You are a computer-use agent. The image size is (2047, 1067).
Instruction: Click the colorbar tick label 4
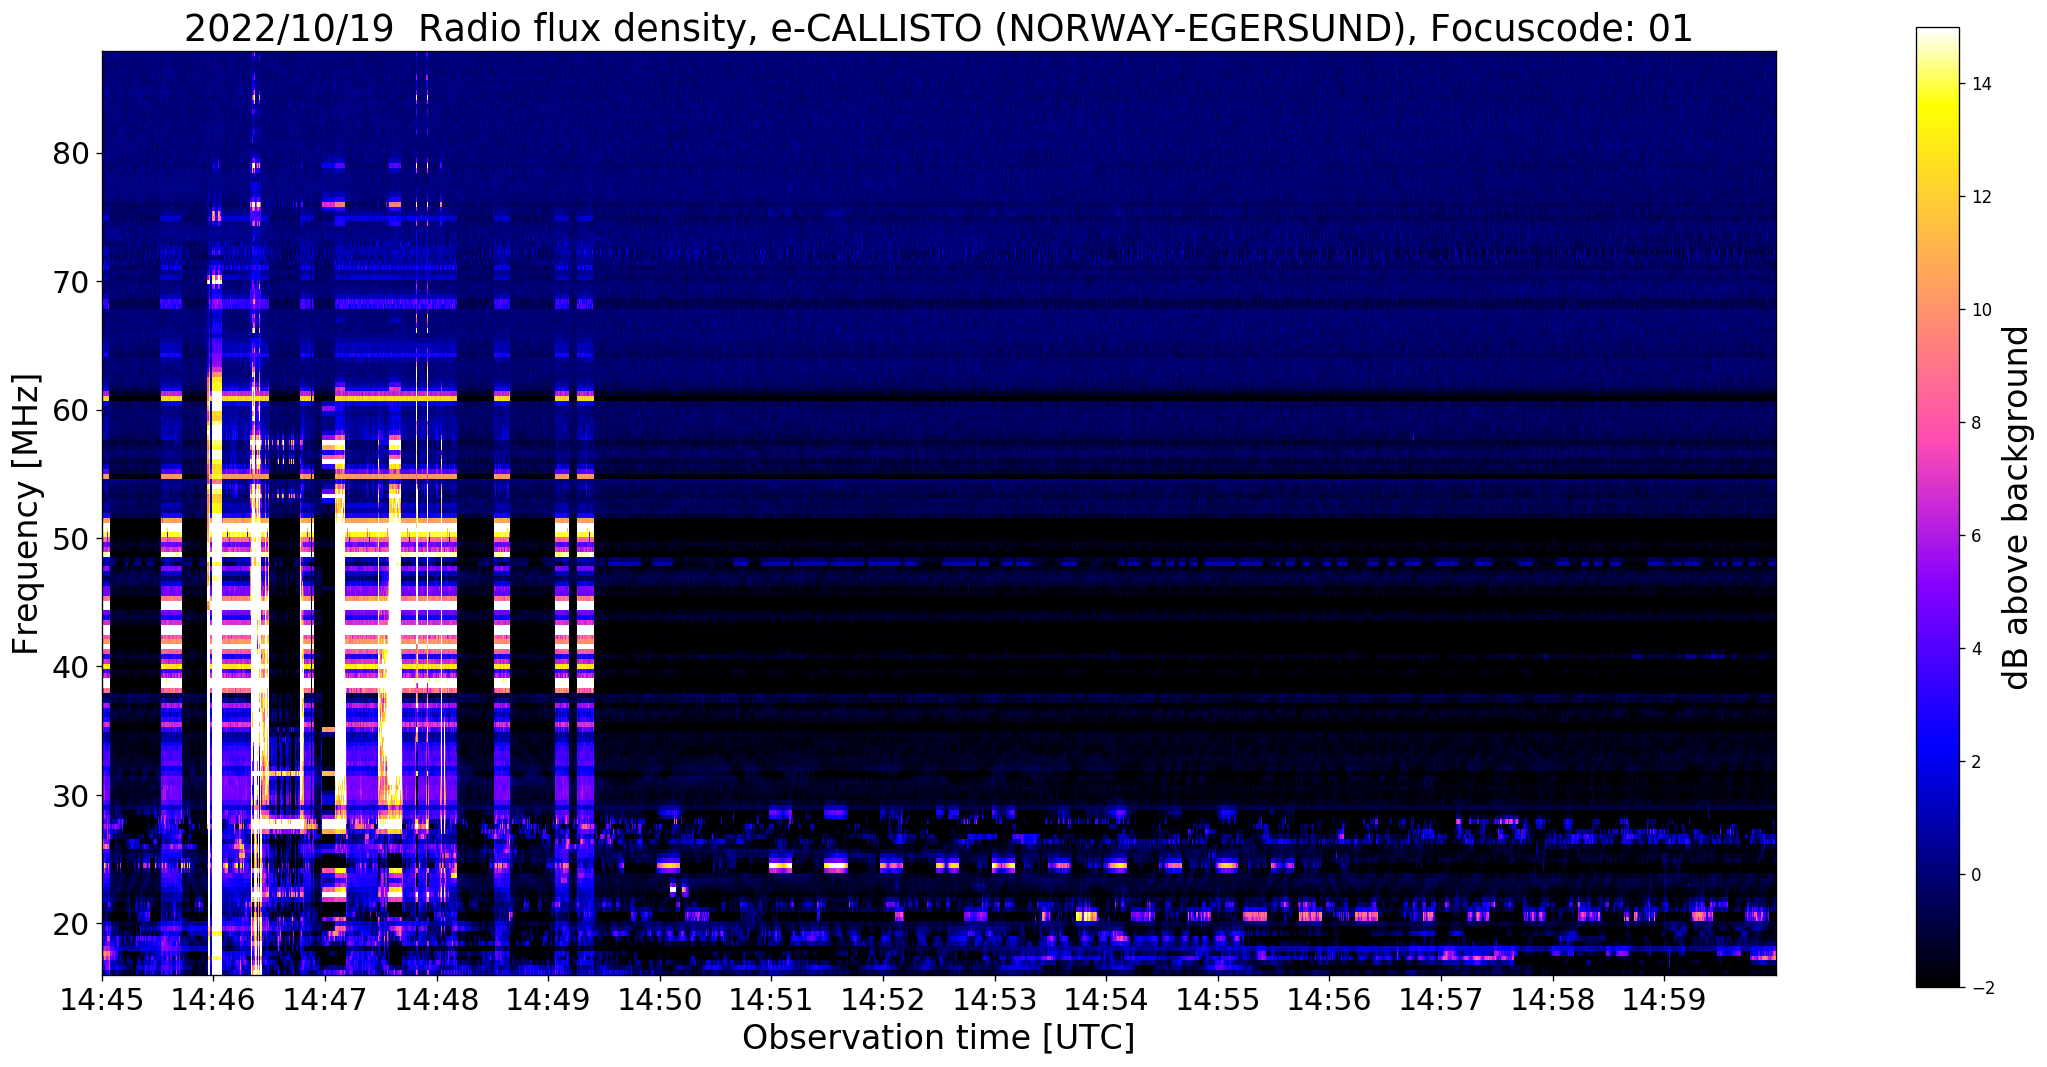click(1975, 649)
